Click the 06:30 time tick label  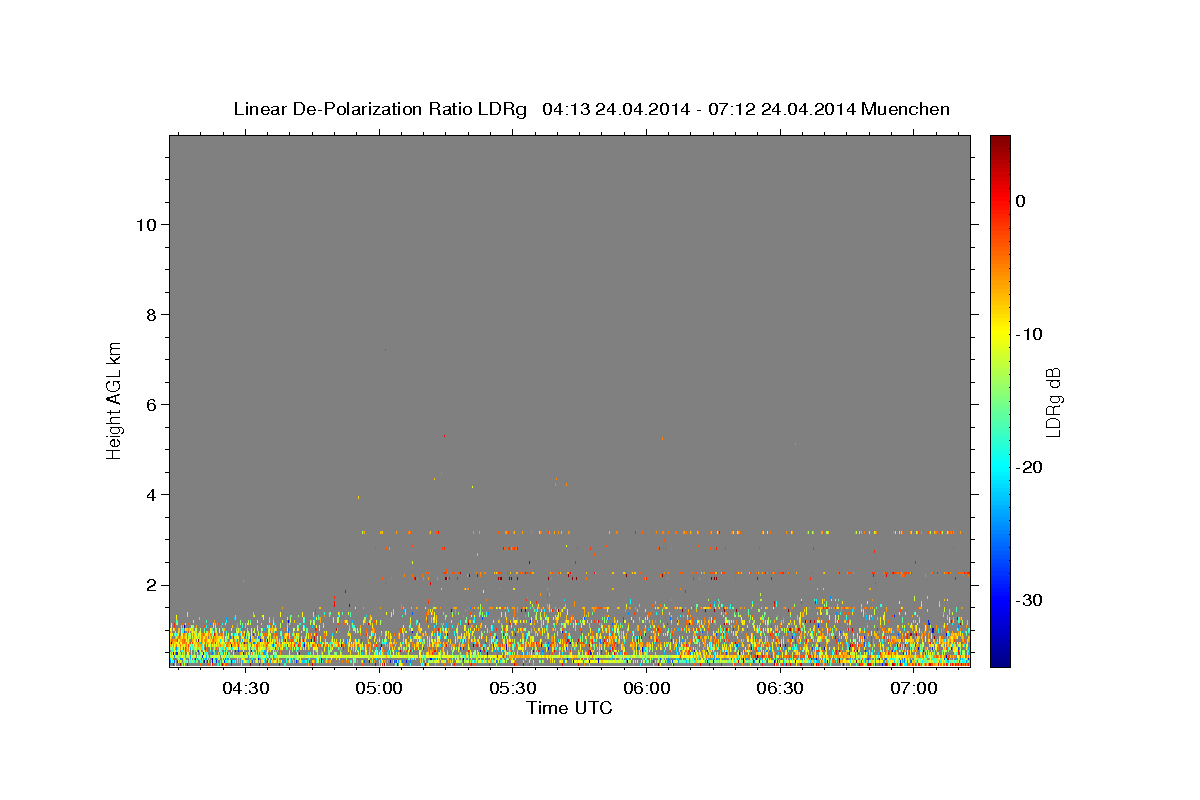[781, 688]
